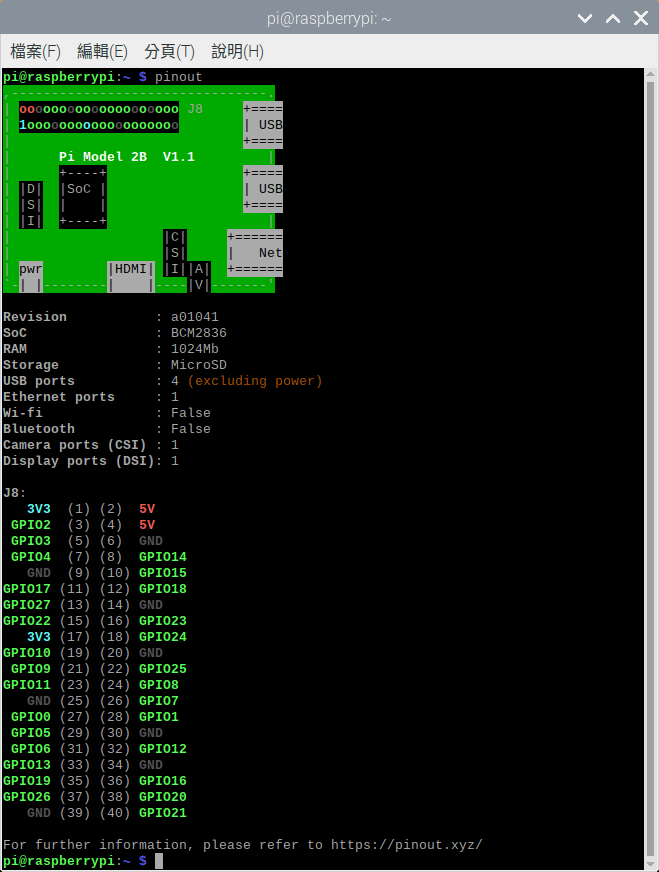Click the '(excluding power)' orange text
Viewport: 659px width, 872px height.
tap(255, 381)
